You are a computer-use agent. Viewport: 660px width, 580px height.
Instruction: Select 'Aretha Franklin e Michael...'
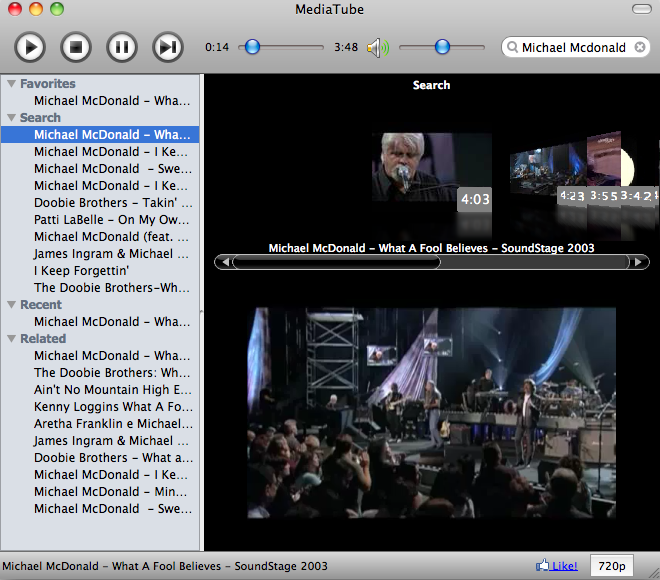pyautogui.click(x=100, y=424)
